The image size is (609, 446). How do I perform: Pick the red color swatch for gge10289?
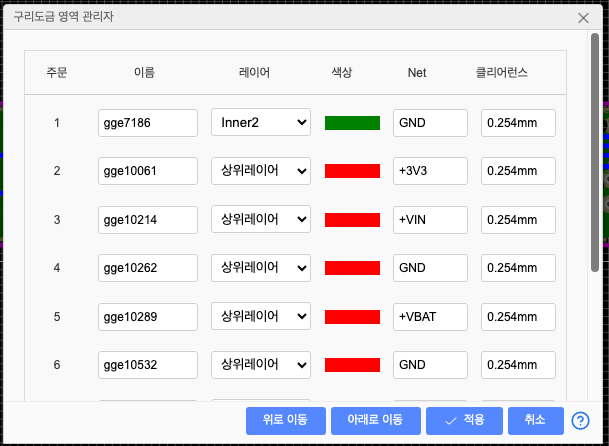tap(352, 317)
